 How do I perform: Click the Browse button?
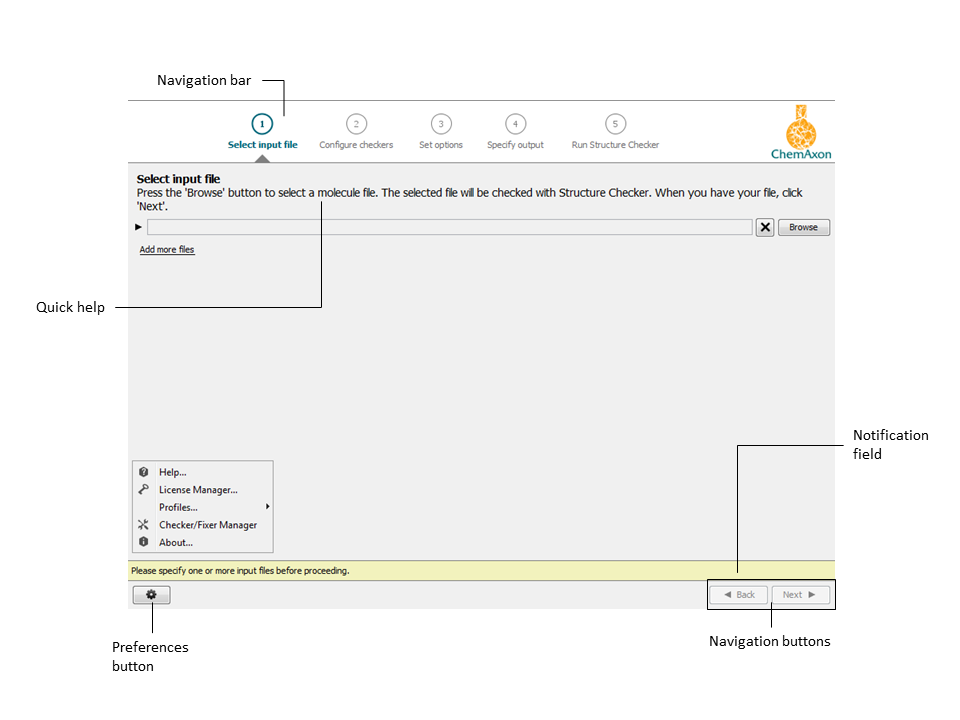[803, 227]
